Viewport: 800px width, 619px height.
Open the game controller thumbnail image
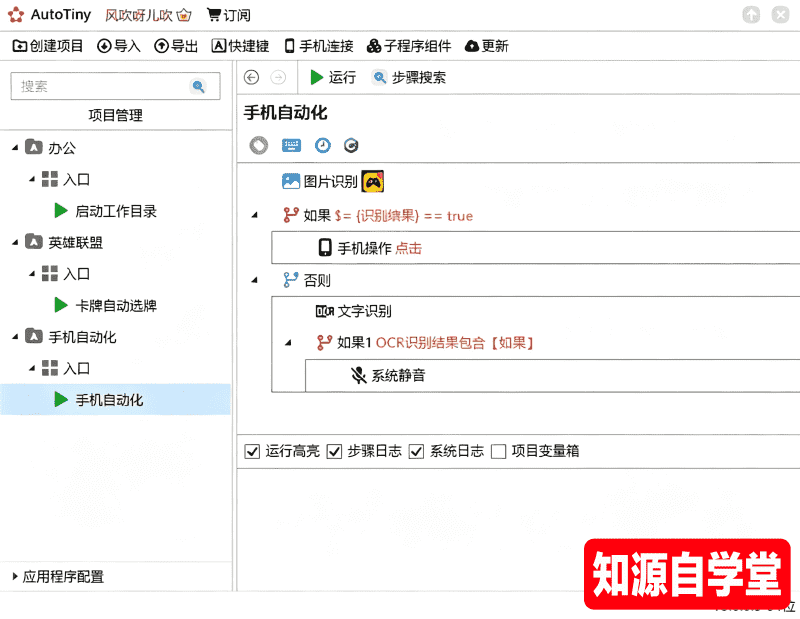(373, 181)
